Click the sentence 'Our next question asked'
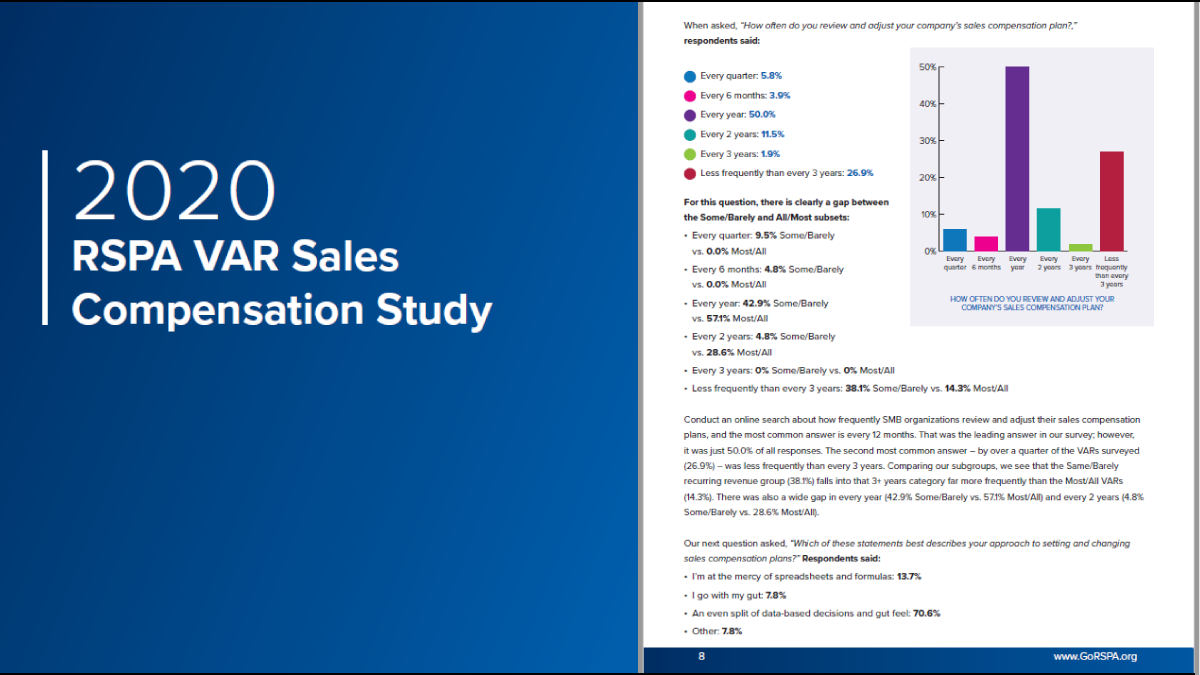The height and width of the screenshot is (675, 1200). click(907, 550)
